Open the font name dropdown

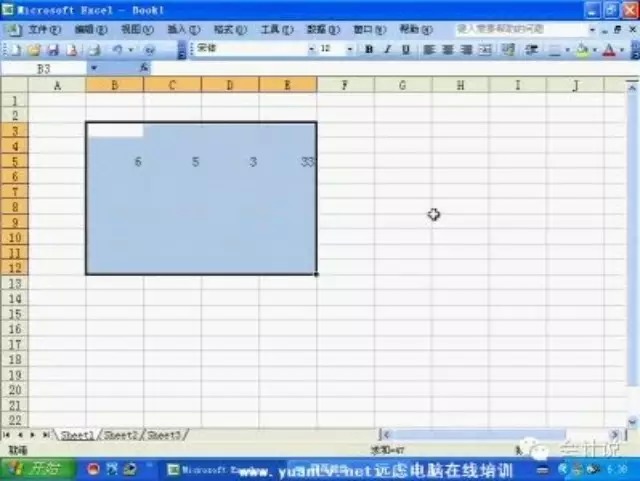tap(312, 49)
